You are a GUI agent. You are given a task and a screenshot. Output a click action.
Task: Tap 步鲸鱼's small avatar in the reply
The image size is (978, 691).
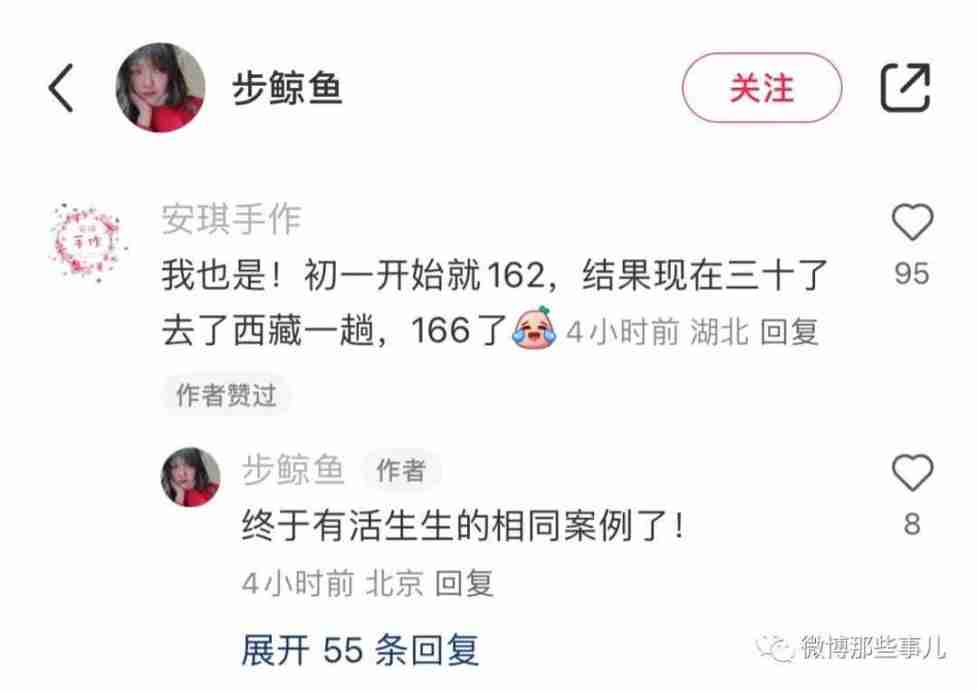pos(191,477)
